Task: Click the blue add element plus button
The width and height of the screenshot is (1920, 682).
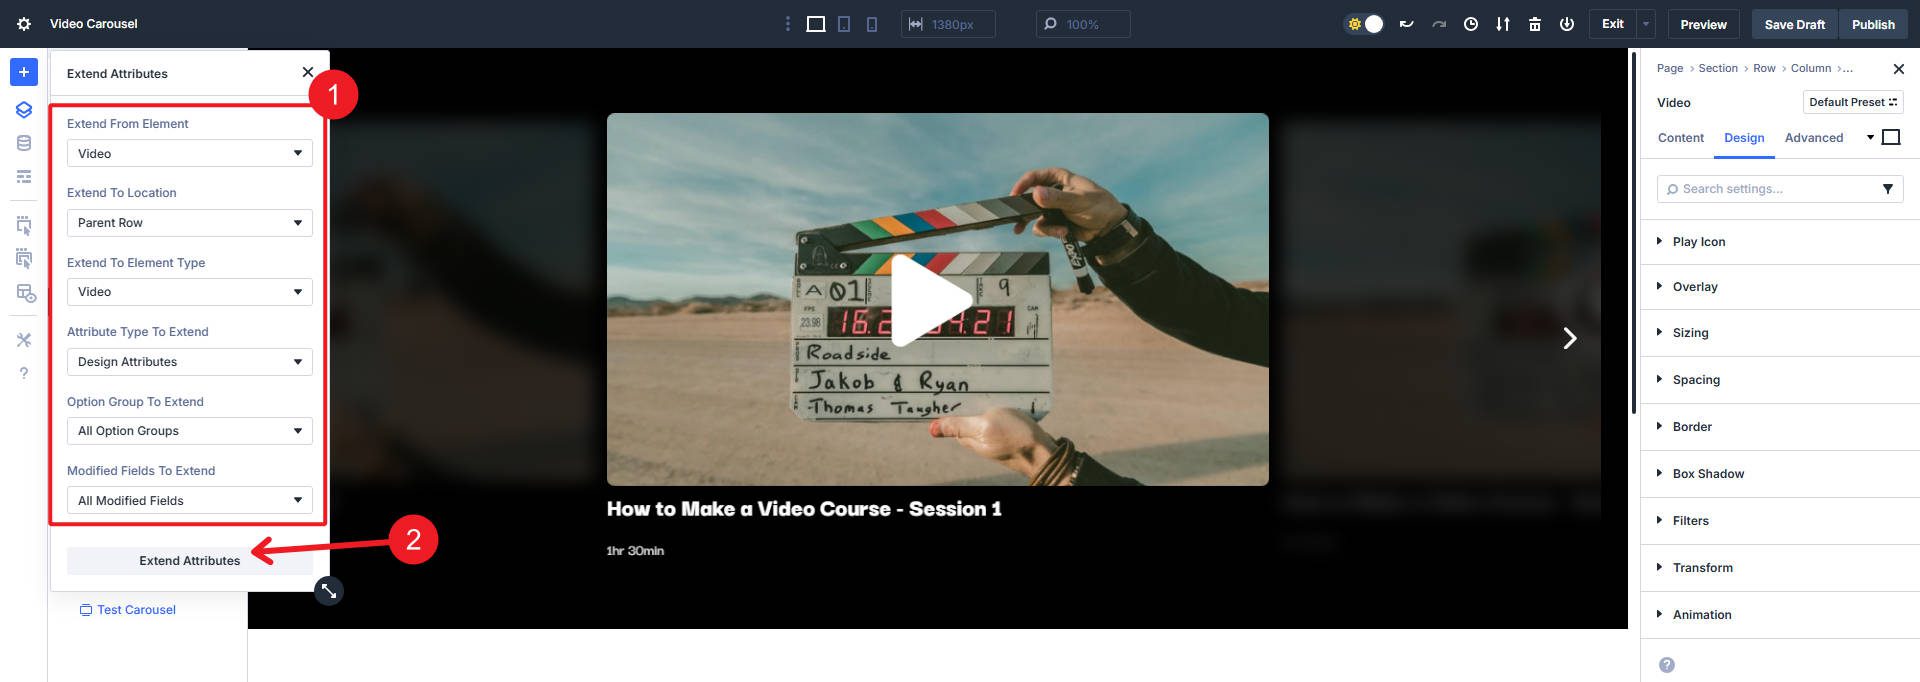Action: (x=24, y=72)
